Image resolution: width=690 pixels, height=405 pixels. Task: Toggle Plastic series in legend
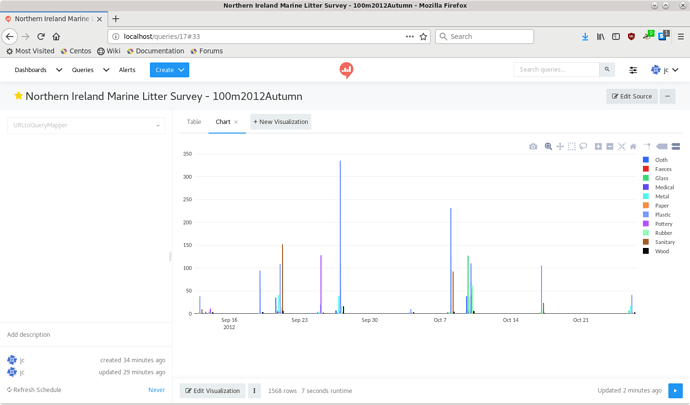[657, 215]
